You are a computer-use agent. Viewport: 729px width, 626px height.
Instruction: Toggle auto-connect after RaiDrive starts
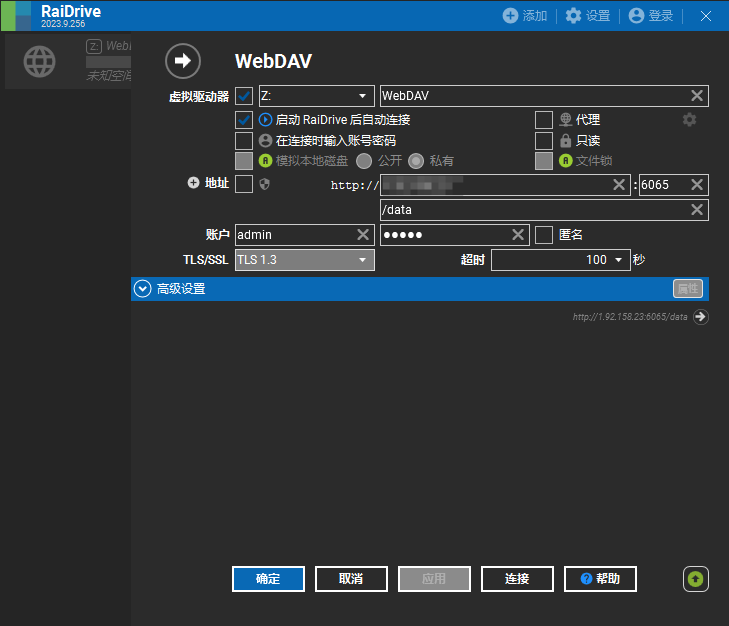[244, 120]
